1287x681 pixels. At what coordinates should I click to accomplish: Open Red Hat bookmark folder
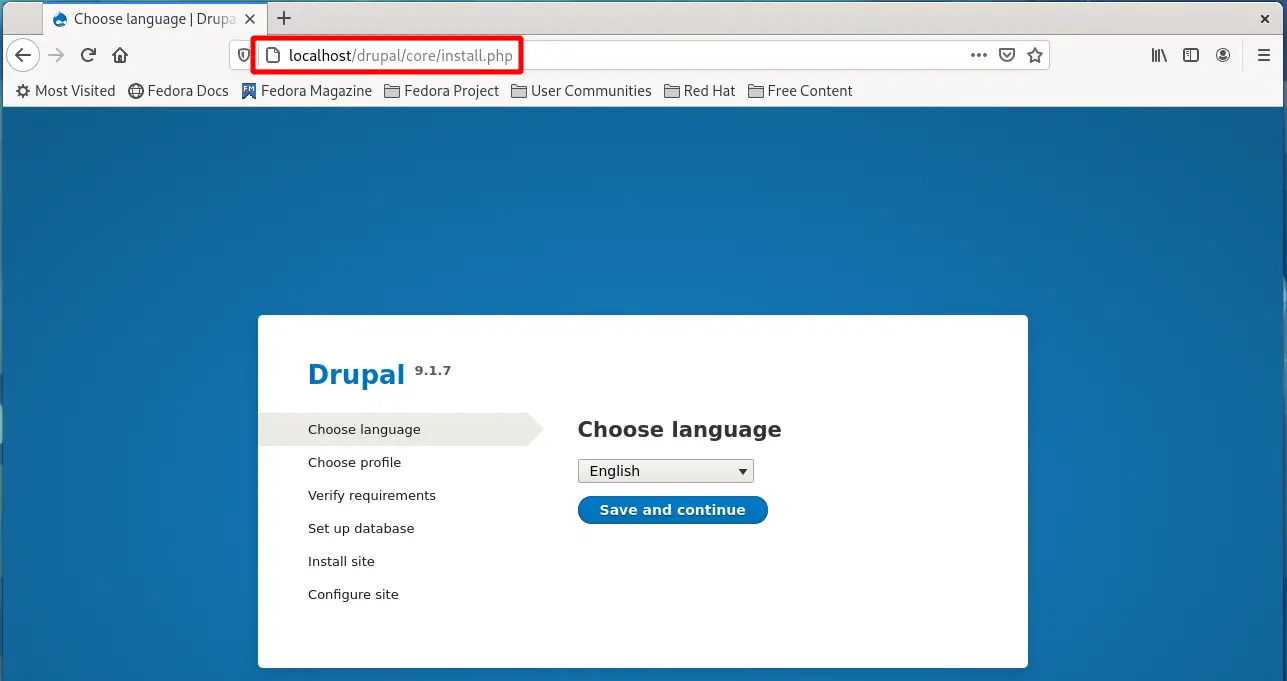(x=699, y=90)
